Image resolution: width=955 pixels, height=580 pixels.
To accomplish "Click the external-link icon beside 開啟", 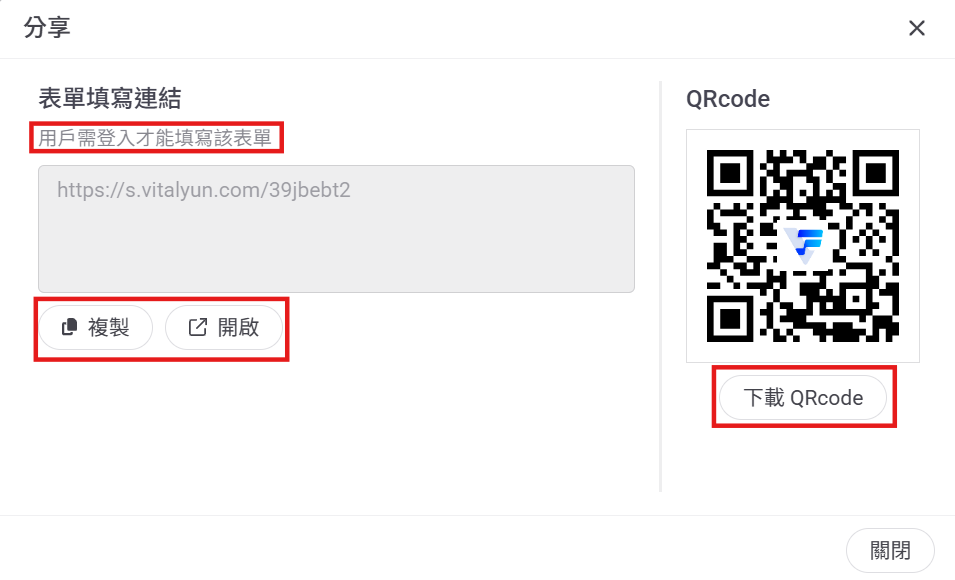I will 197,327.
